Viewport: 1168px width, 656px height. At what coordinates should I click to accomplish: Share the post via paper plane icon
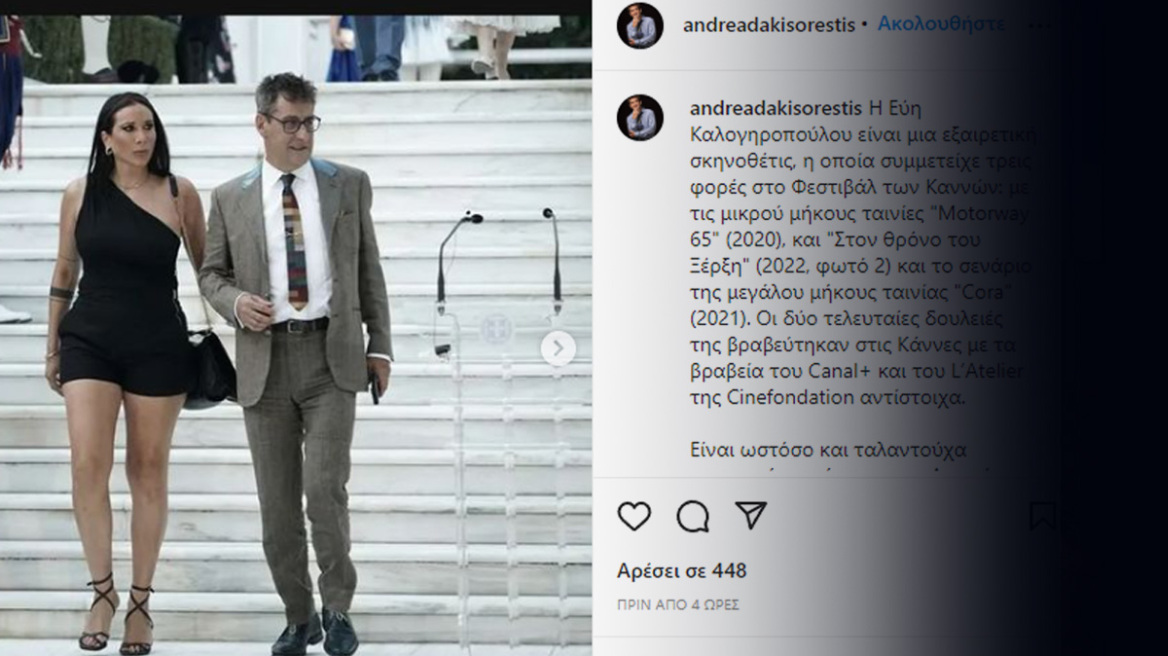751,515
